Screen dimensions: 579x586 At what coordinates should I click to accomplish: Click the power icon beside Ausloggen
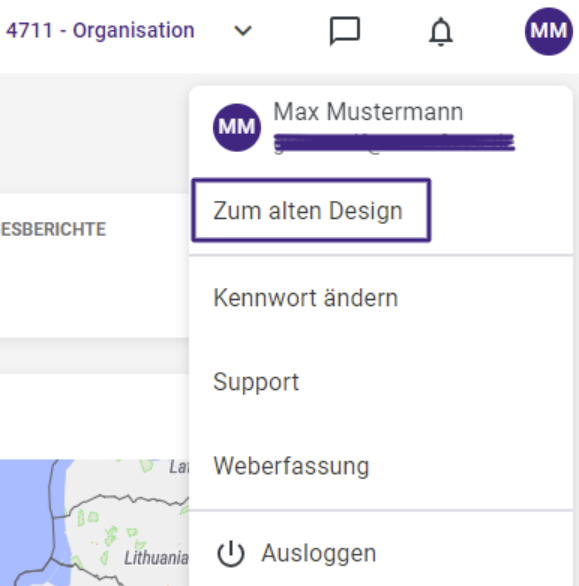coord(231,553)
